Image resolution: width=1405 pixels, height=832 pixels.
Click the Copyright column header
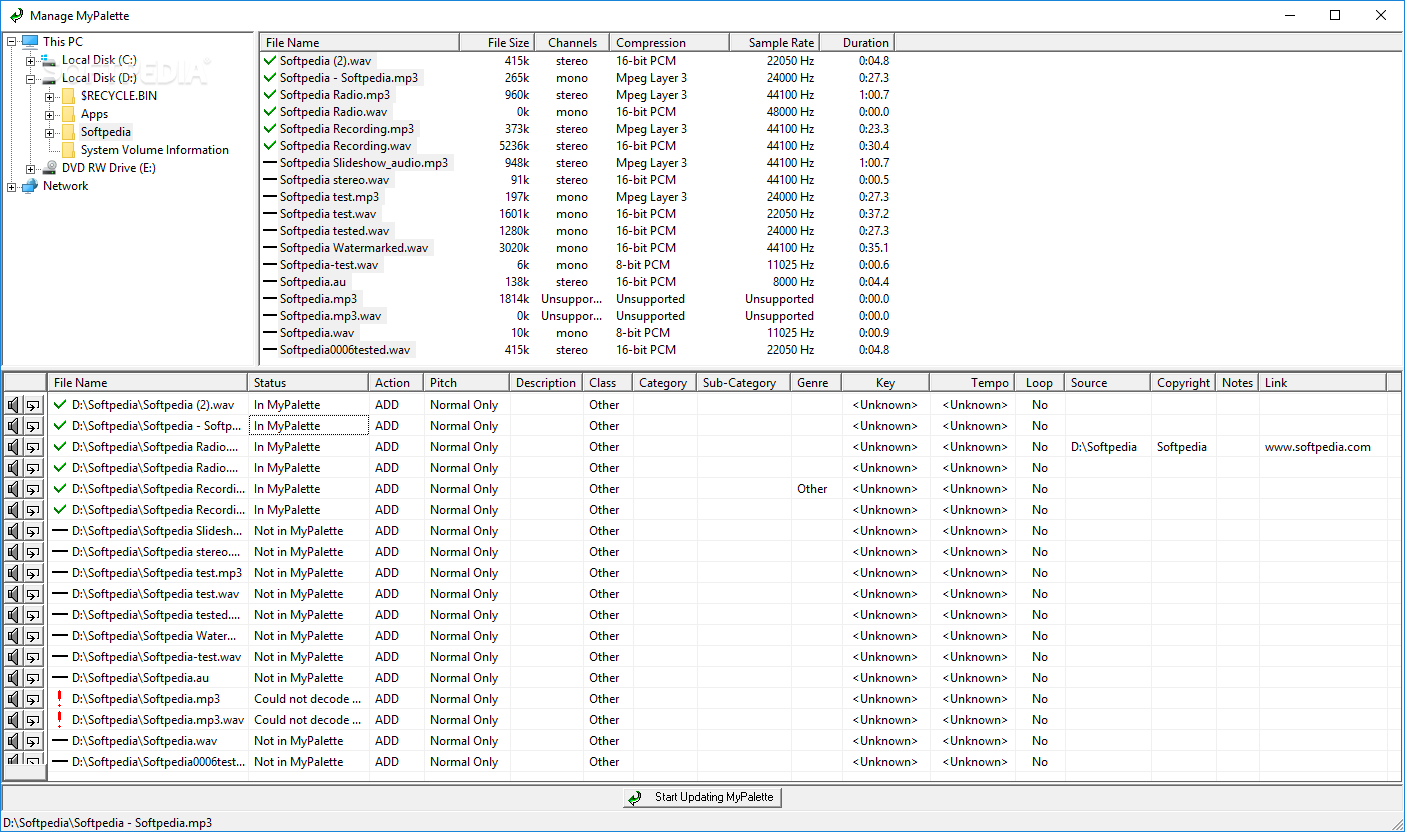click(1183, 382)
